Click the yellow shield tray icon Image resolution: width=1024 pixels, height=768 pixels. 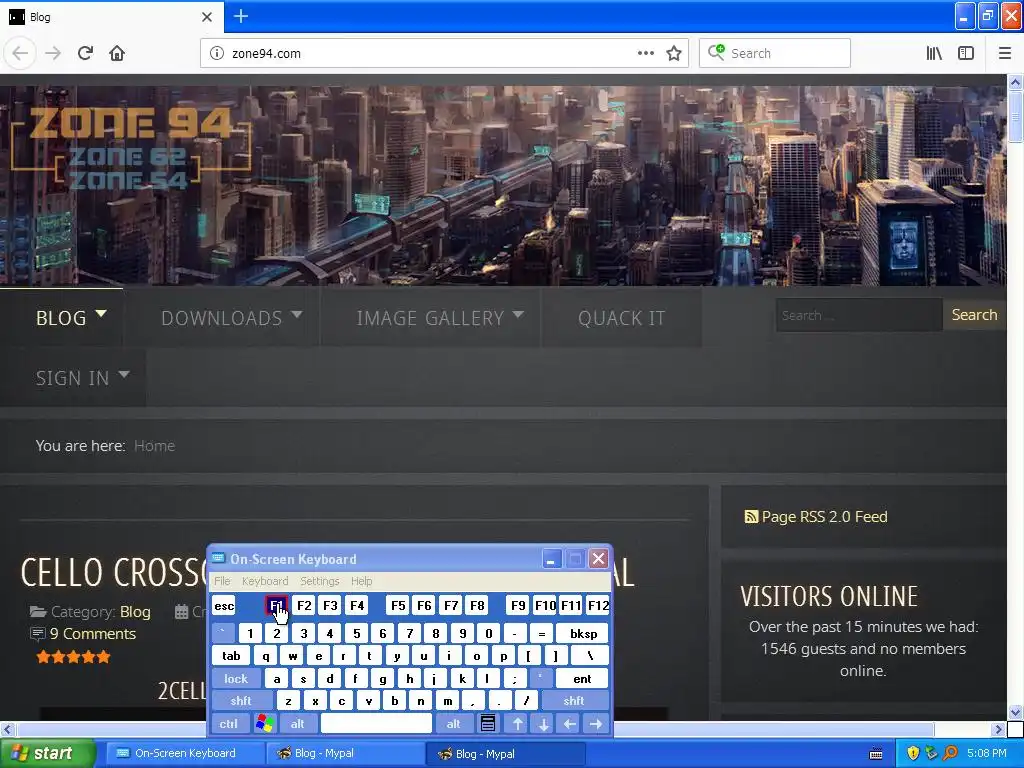pos(913,753)
